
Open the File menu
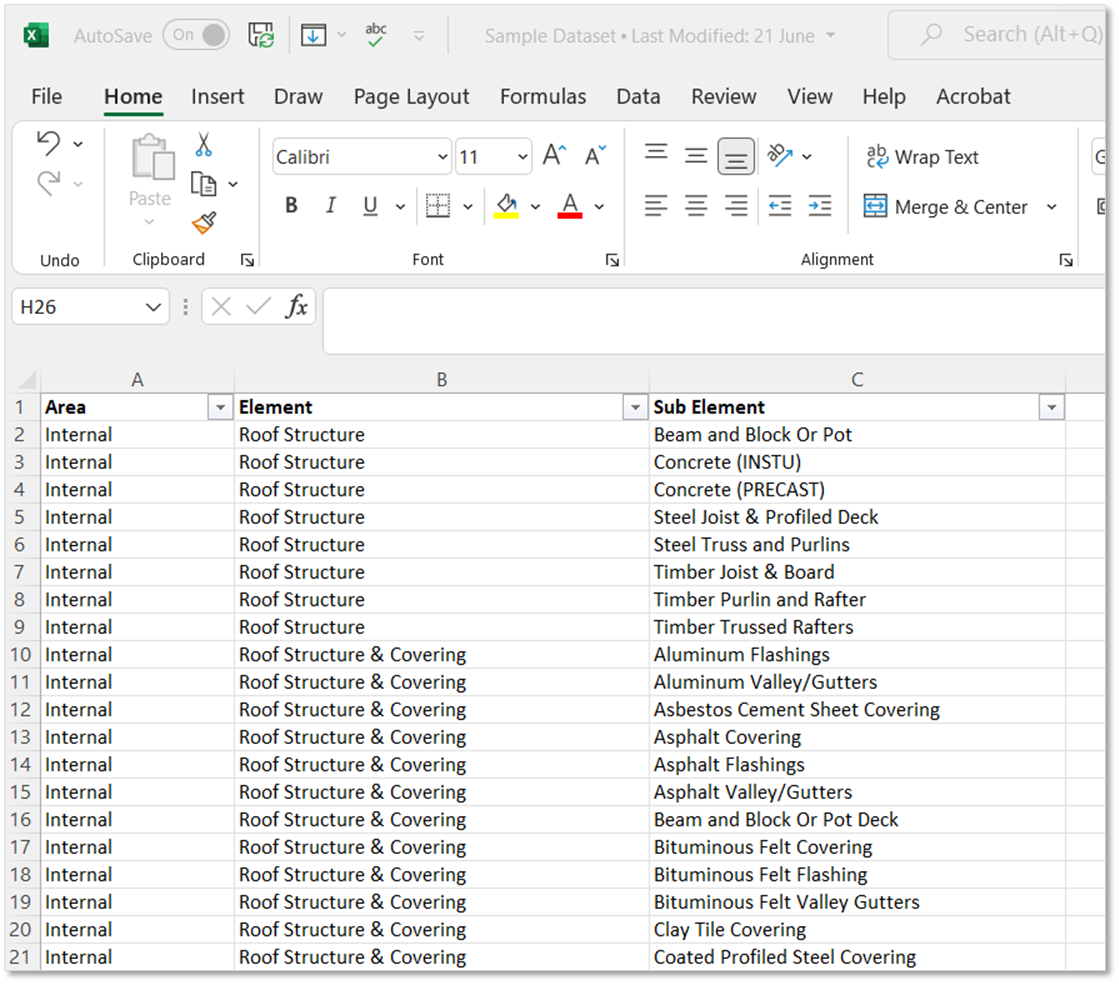(46, 96)
